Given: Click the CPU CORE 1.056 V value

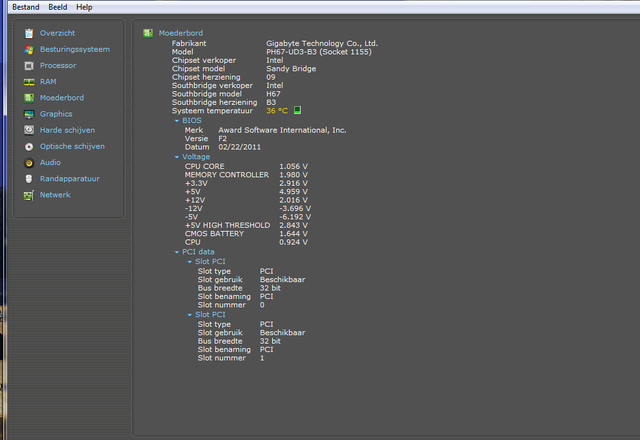Looking at the screenshot, I should coord(293,167).
